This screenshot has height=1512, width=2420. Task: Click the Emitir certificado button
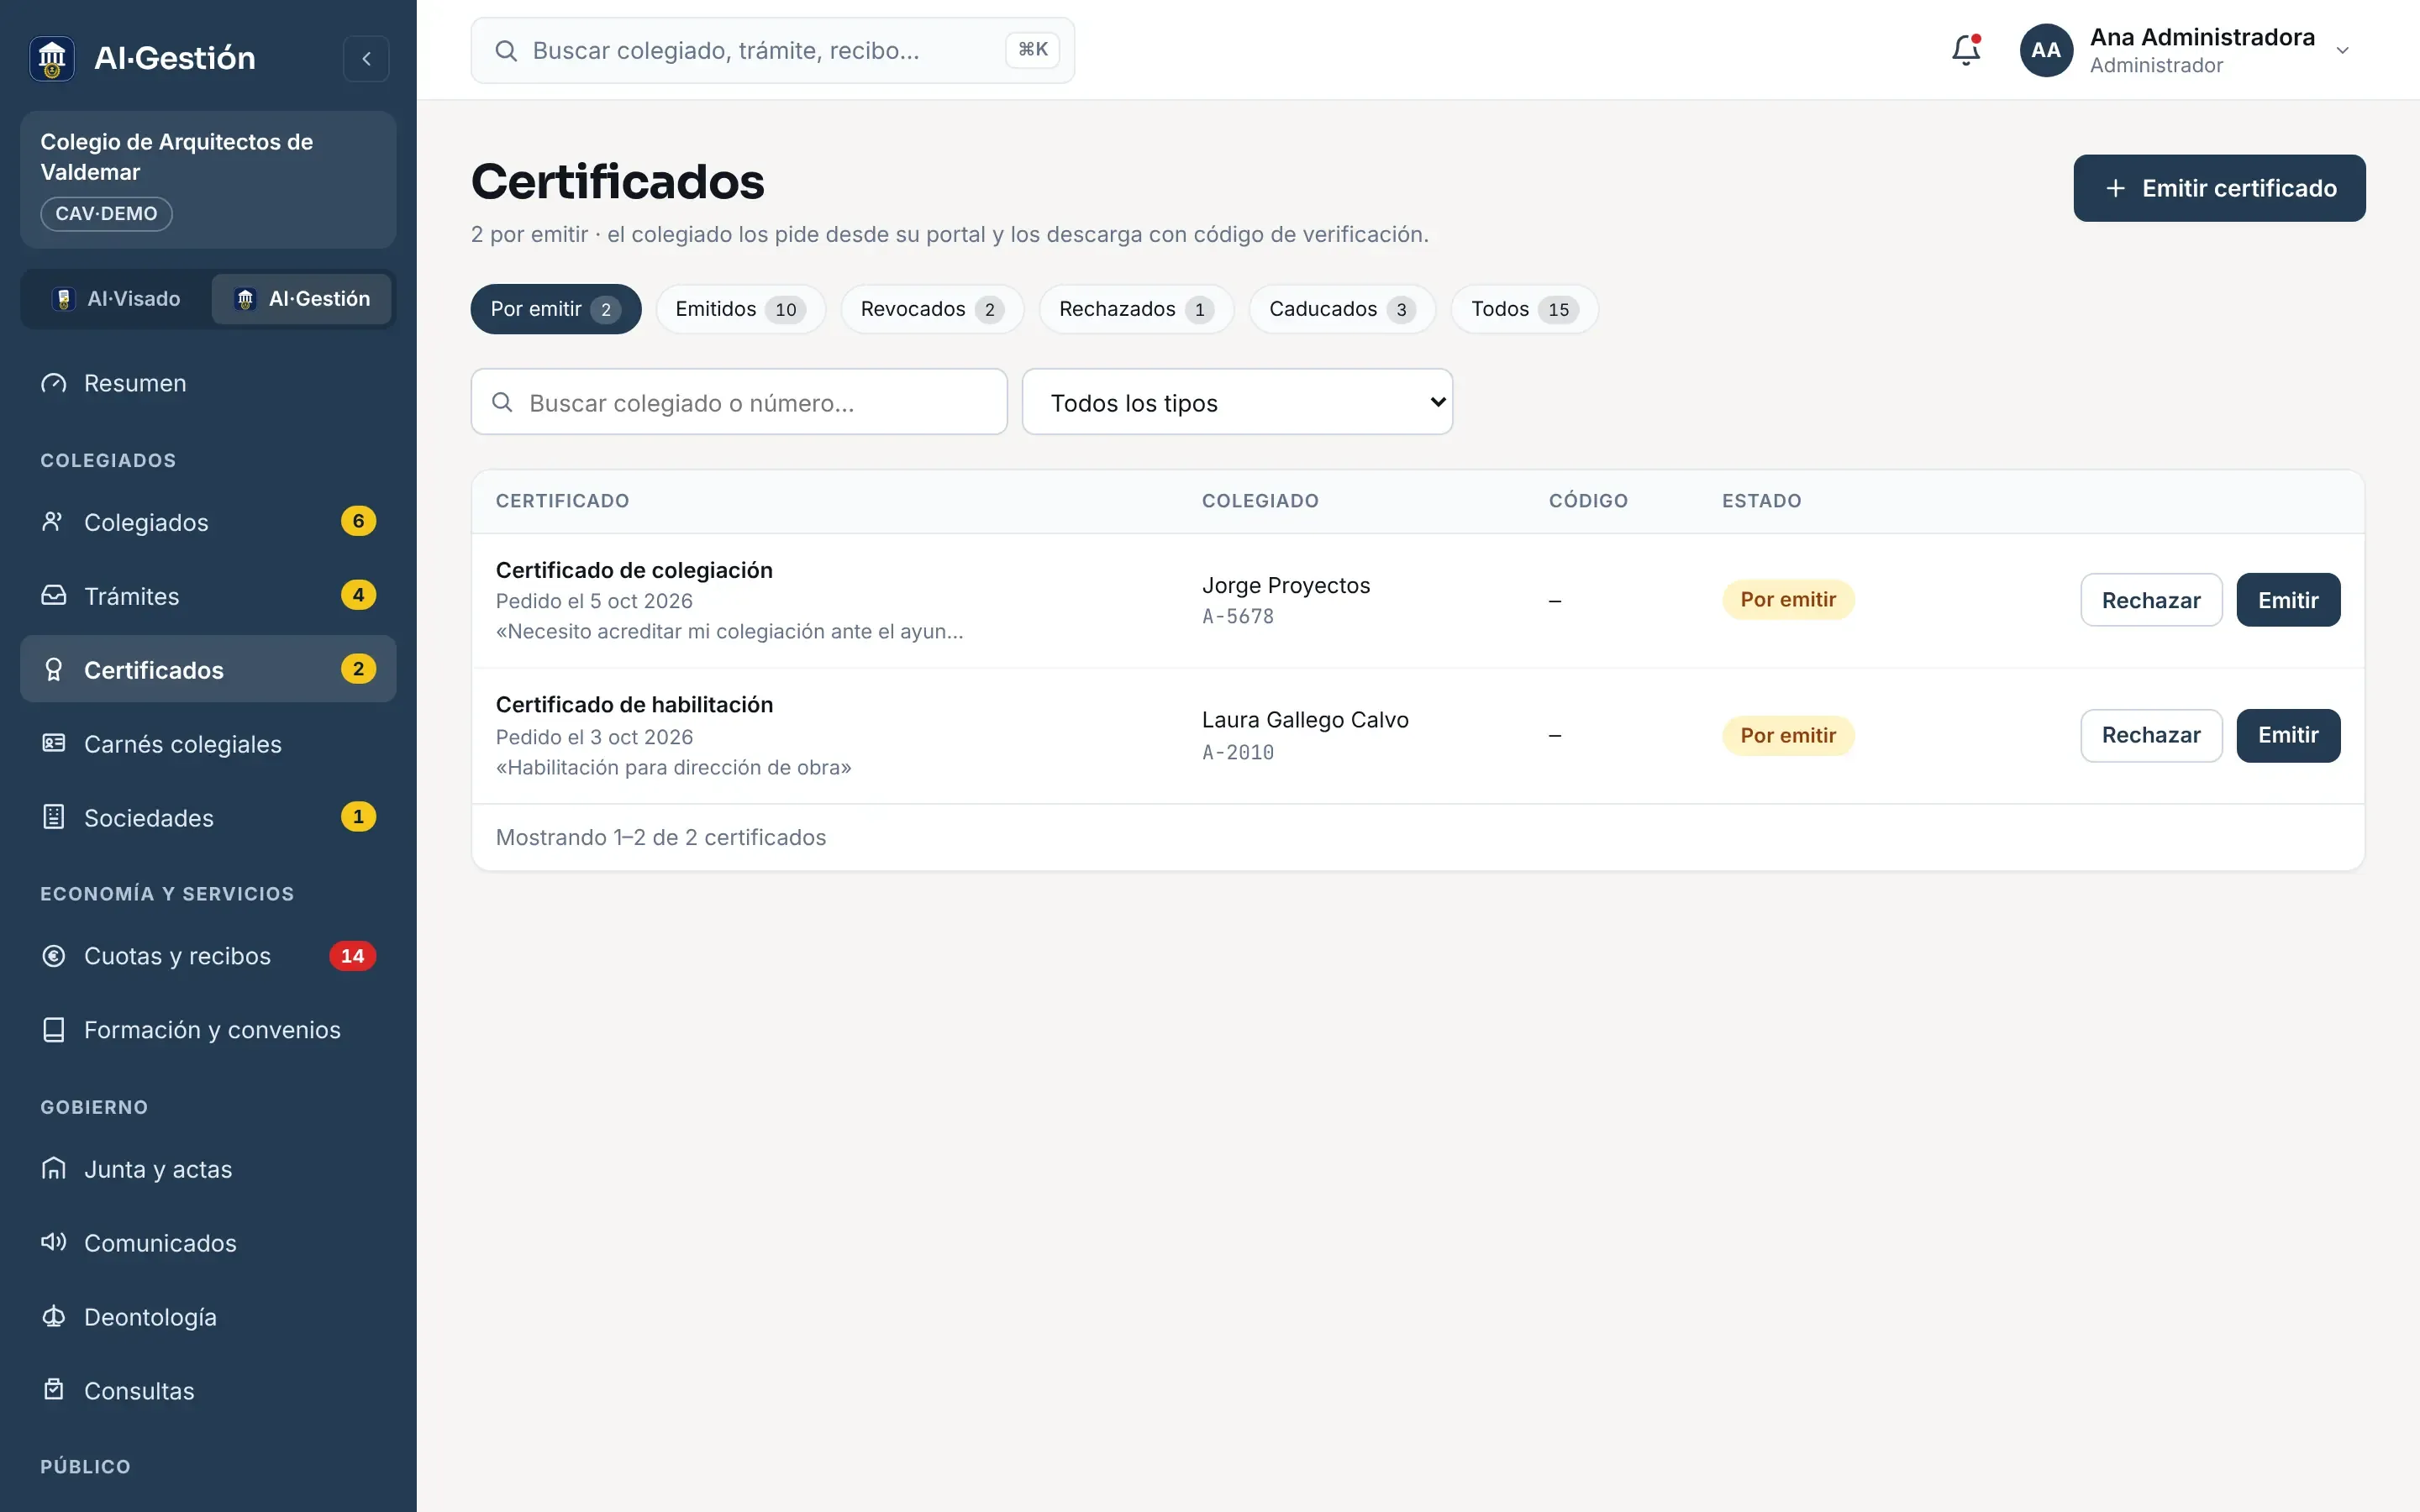2219,188
